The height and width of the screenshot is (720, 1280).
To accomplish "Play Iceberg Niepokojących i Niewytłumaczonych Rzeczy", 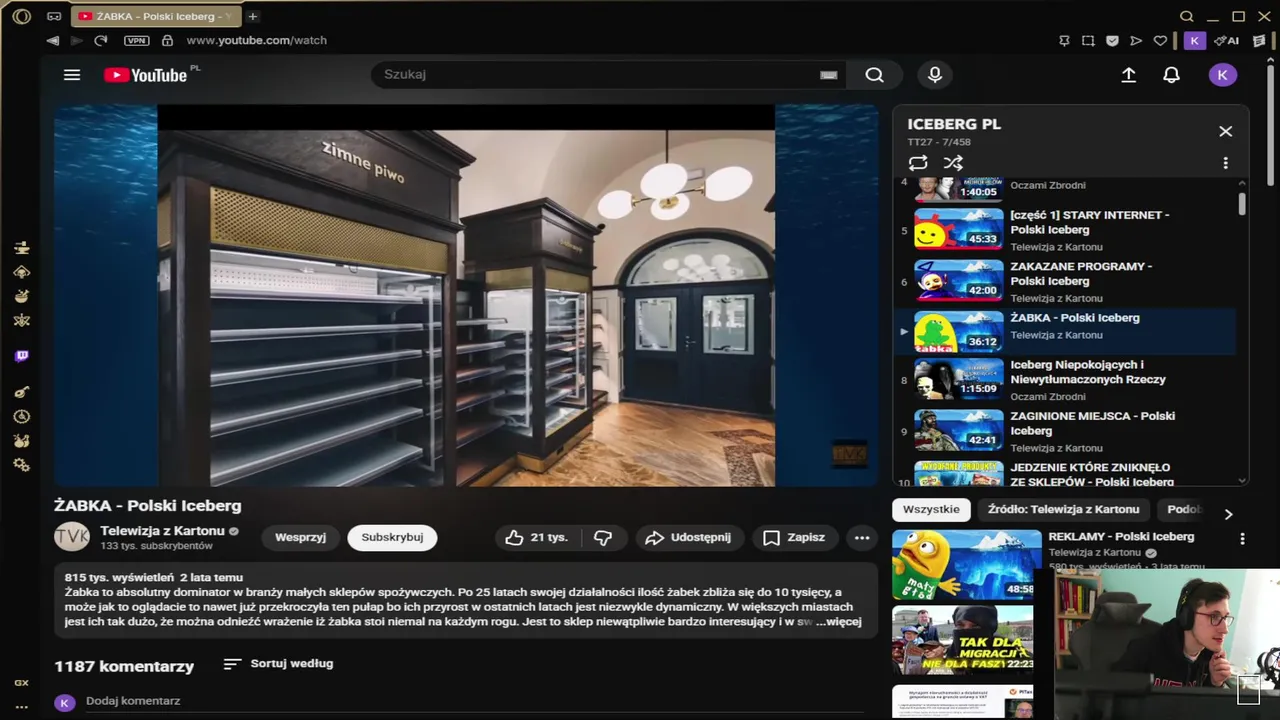I will point(1066,380).
